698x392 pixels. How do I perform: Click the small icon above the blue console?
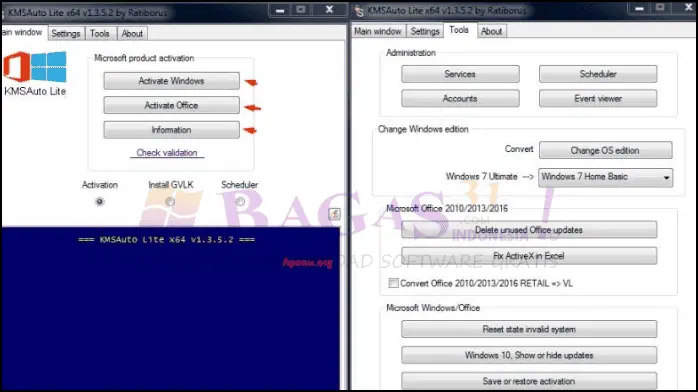(334, 214)
